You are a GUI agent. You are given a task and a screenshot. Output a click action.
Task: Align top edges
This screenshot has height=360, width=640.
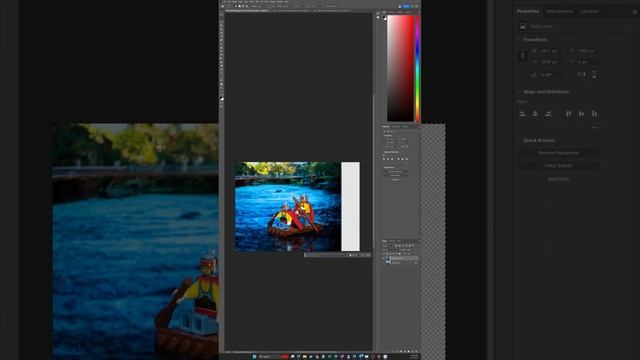pyautogui.click(x=569, y=114)
